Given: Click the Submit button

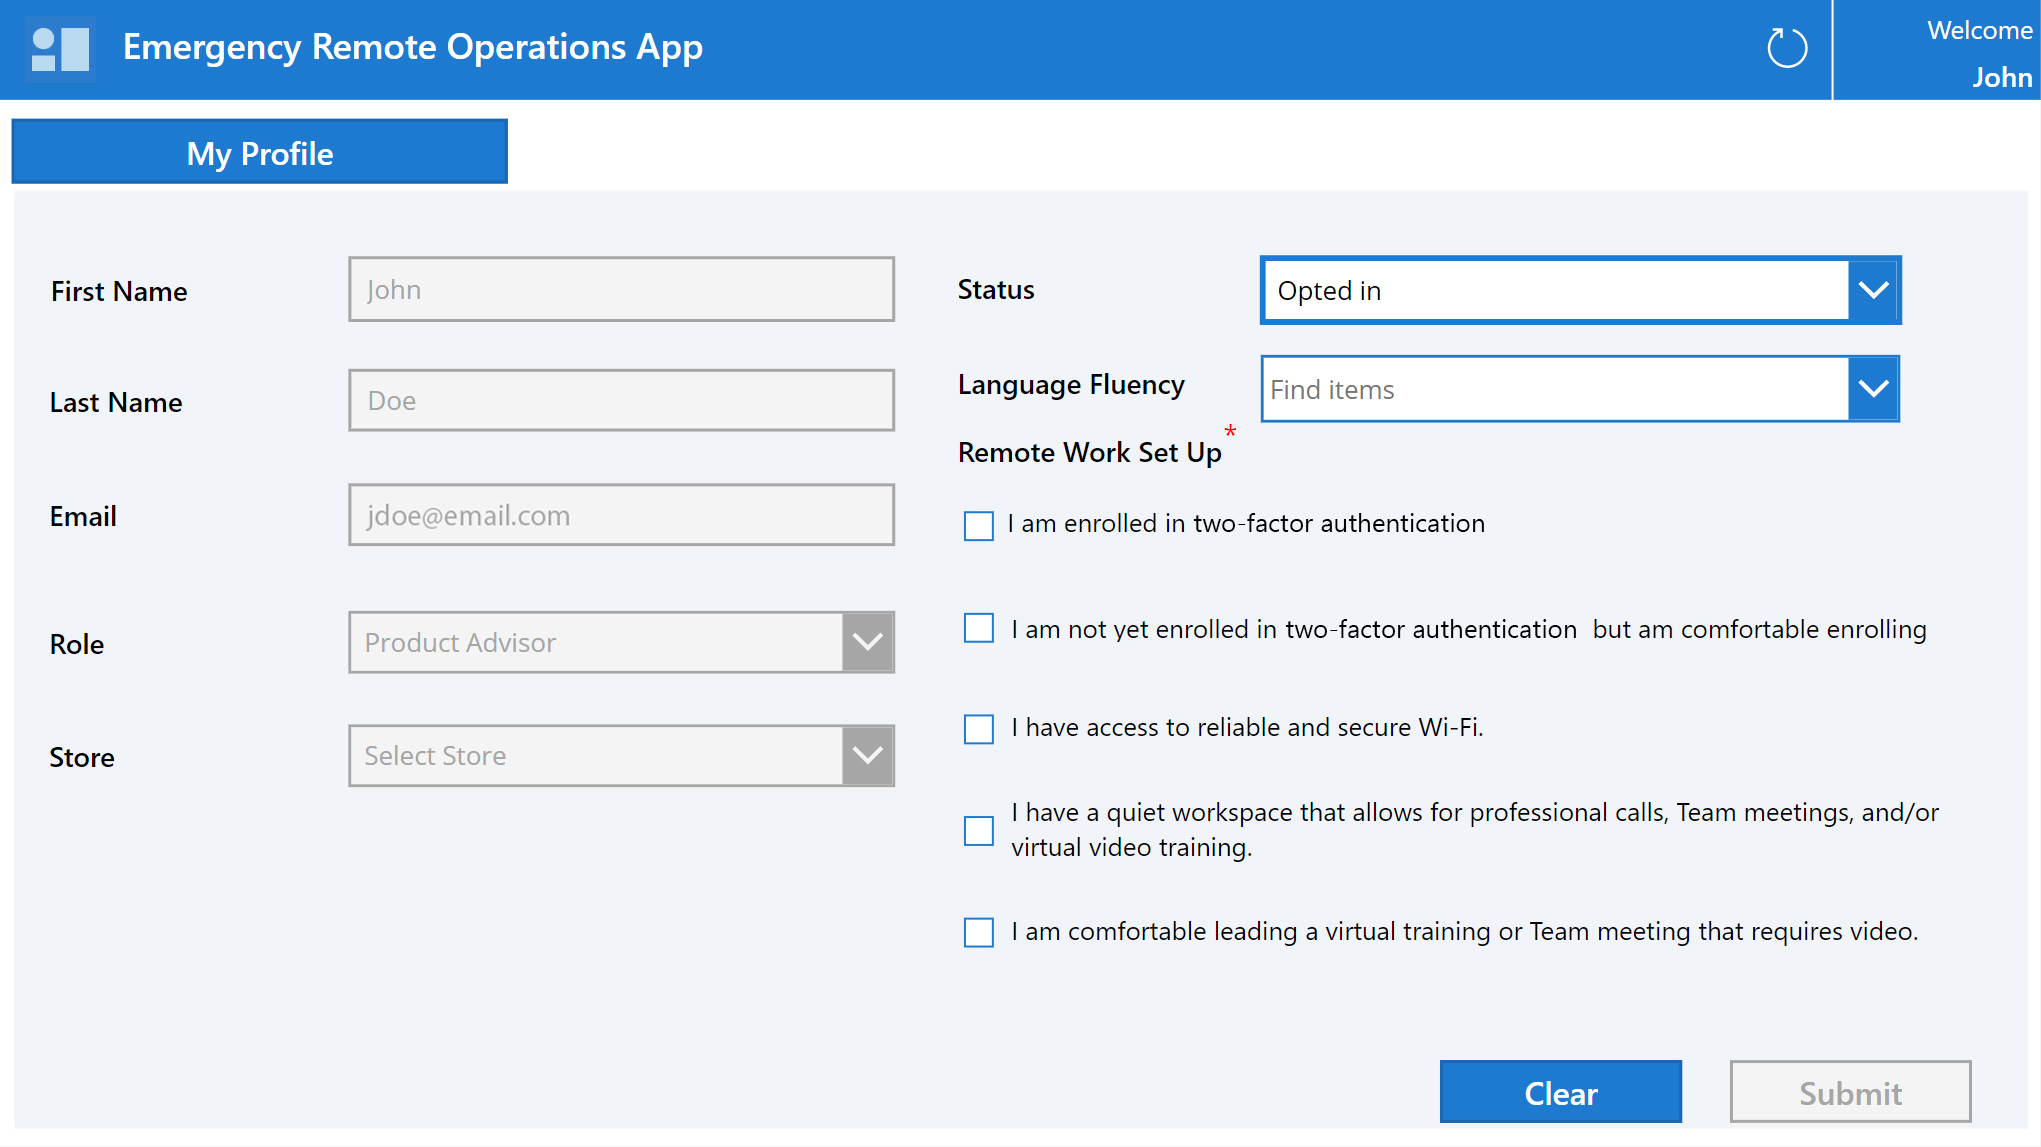Looking at the screenshot, I should (1850, 1092).
